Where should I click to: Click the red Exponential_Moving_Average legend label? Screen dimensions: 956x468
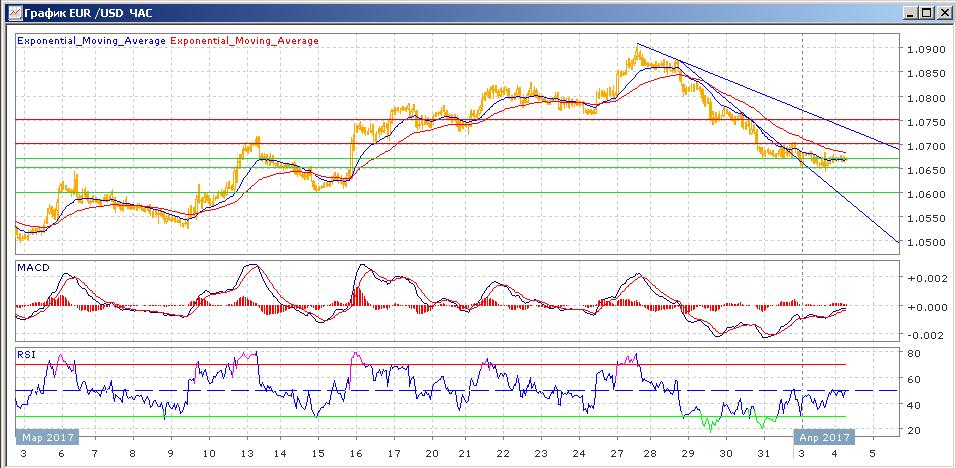coord(244,41)
